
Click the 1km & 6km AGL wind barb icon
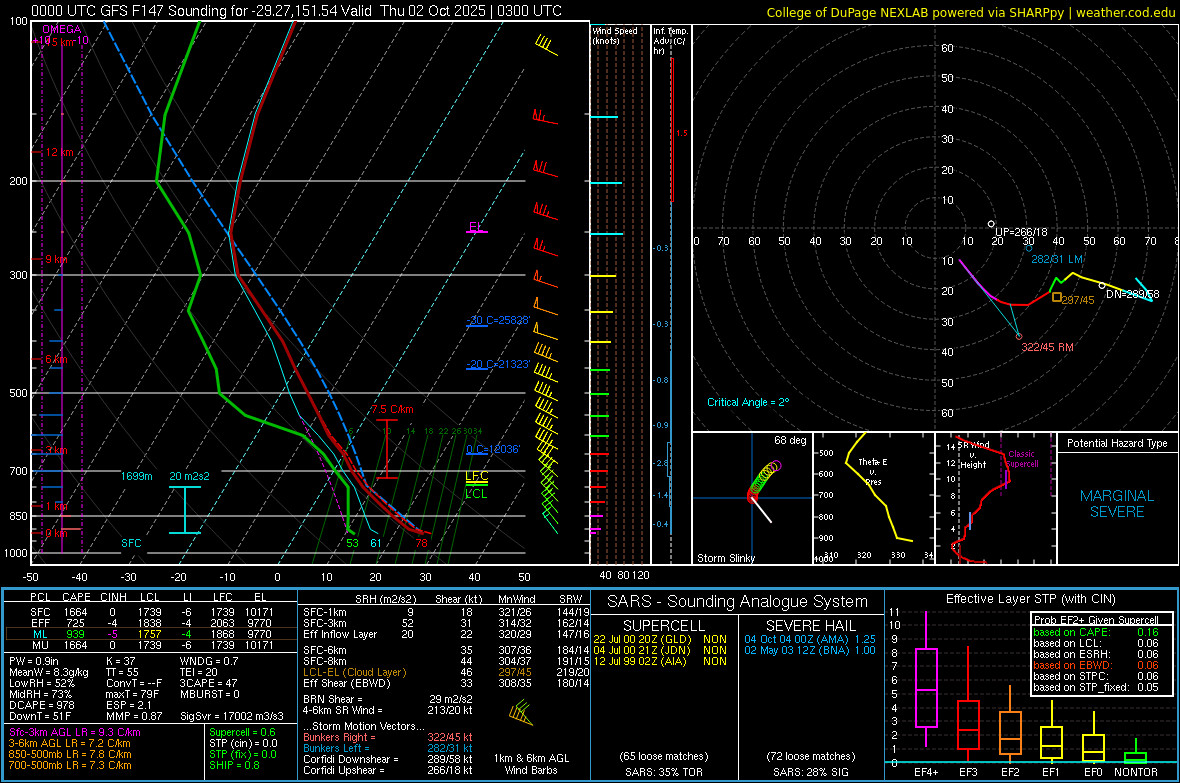[x=520, y=712]
